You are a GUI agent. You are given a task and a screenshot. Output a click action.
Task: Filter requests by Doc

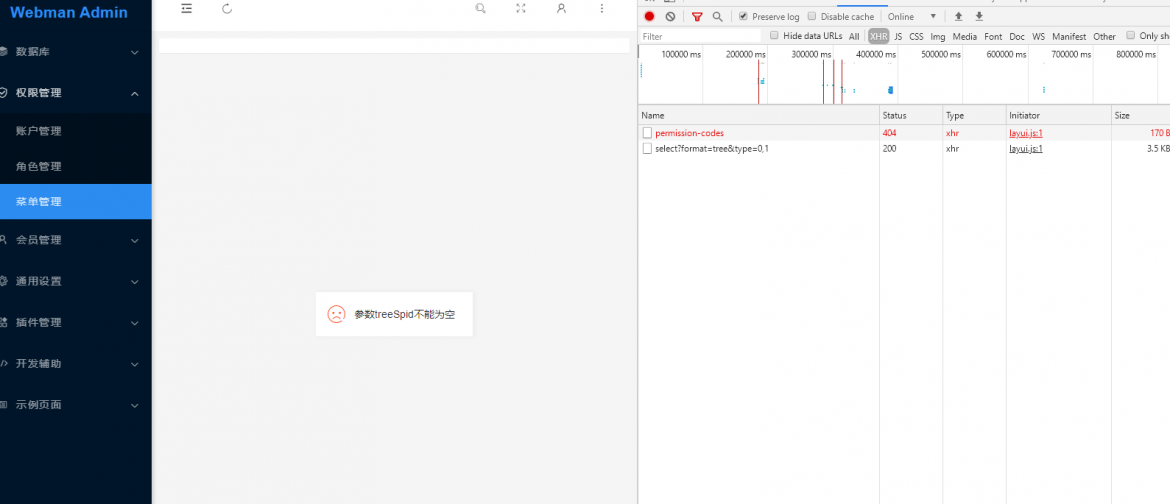pos(1017,37)
